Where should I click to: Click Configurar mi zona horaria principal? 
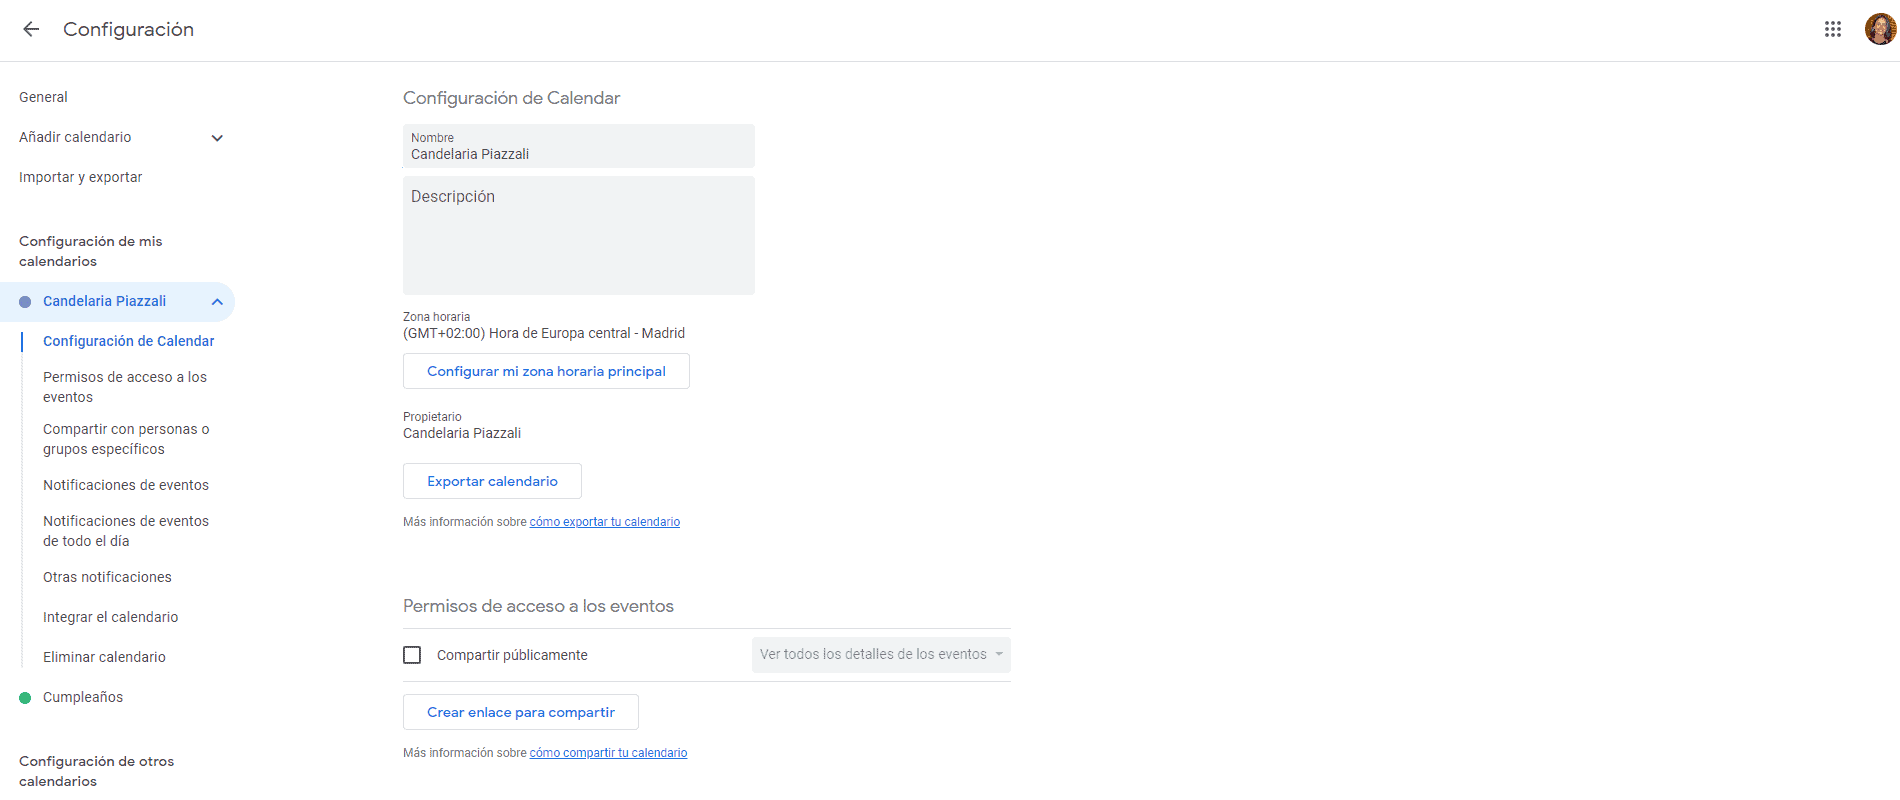click(x=546, y=371)
